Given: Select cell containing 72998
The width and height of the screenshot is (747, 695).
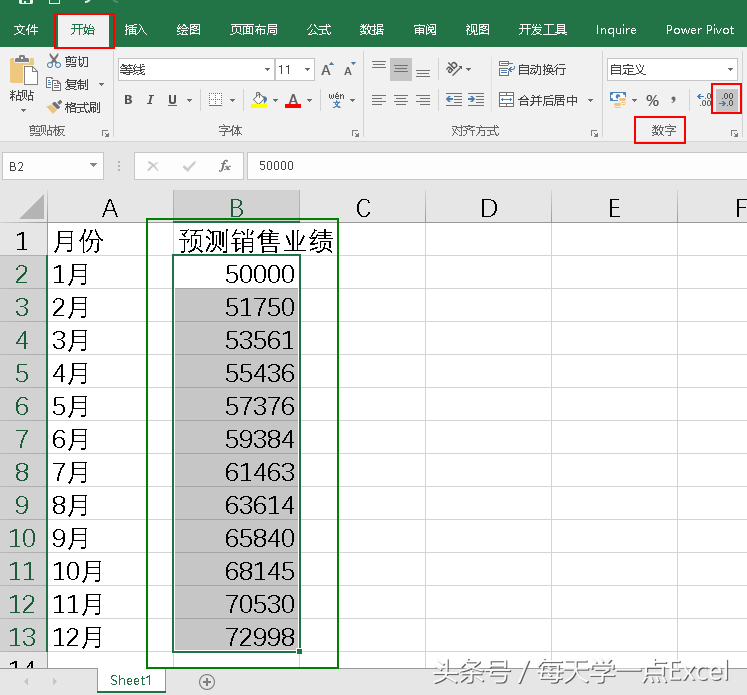Looking at the screenshot, I should (x=236, y=636).
